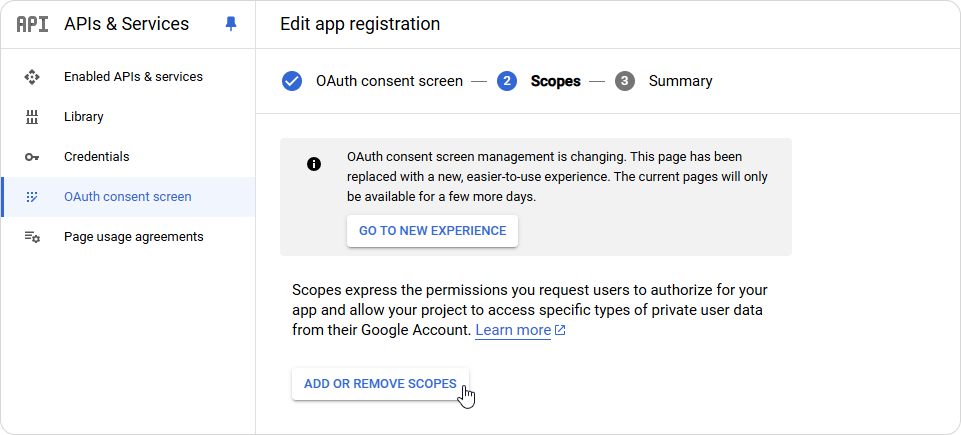Image resolution: width=961 pixels, height=435 pixels.
Task: Click the Enabled APIs & services icon
Action: (32, 77)
